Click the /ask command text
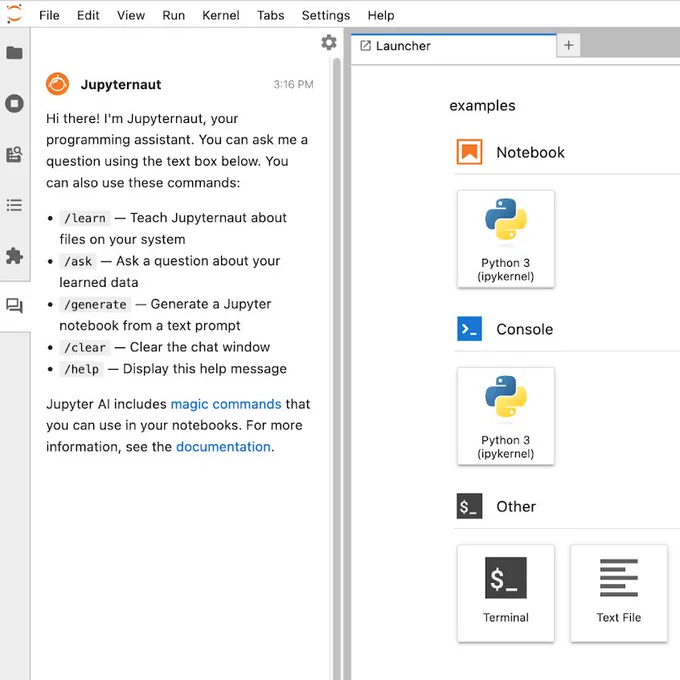 [78, 261]
